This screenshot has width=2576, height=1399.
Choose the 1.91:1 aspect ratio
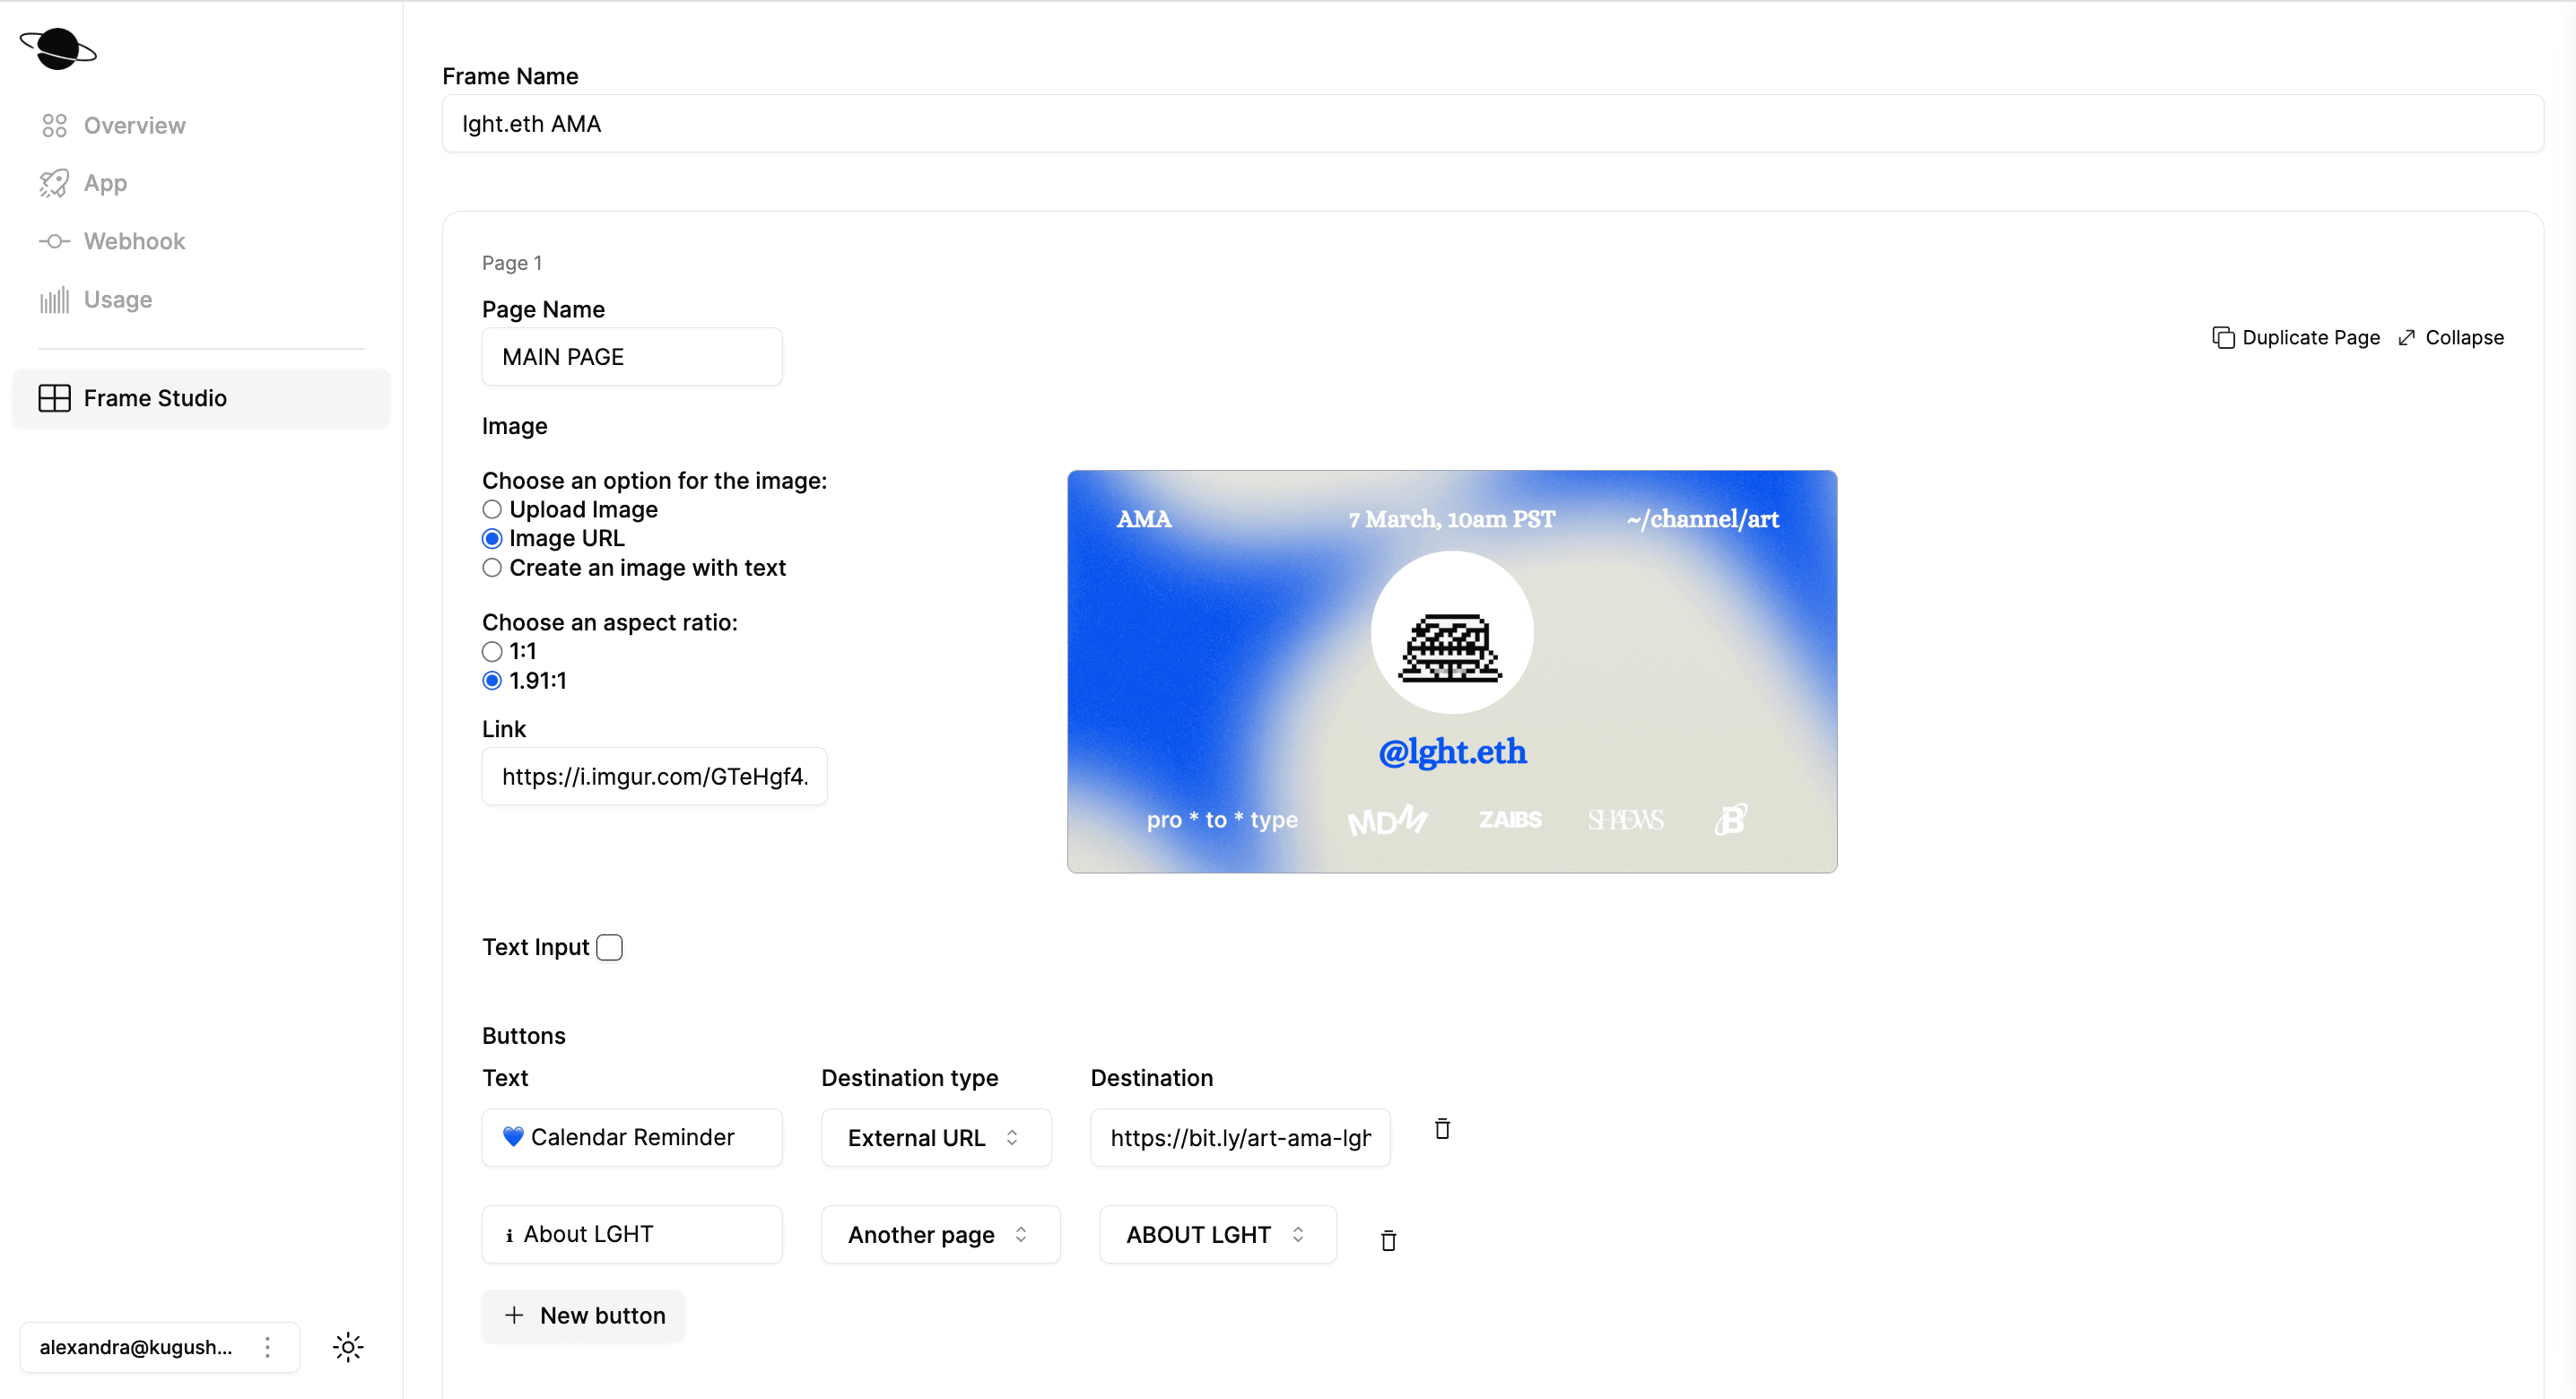click(x=492, y=681)
